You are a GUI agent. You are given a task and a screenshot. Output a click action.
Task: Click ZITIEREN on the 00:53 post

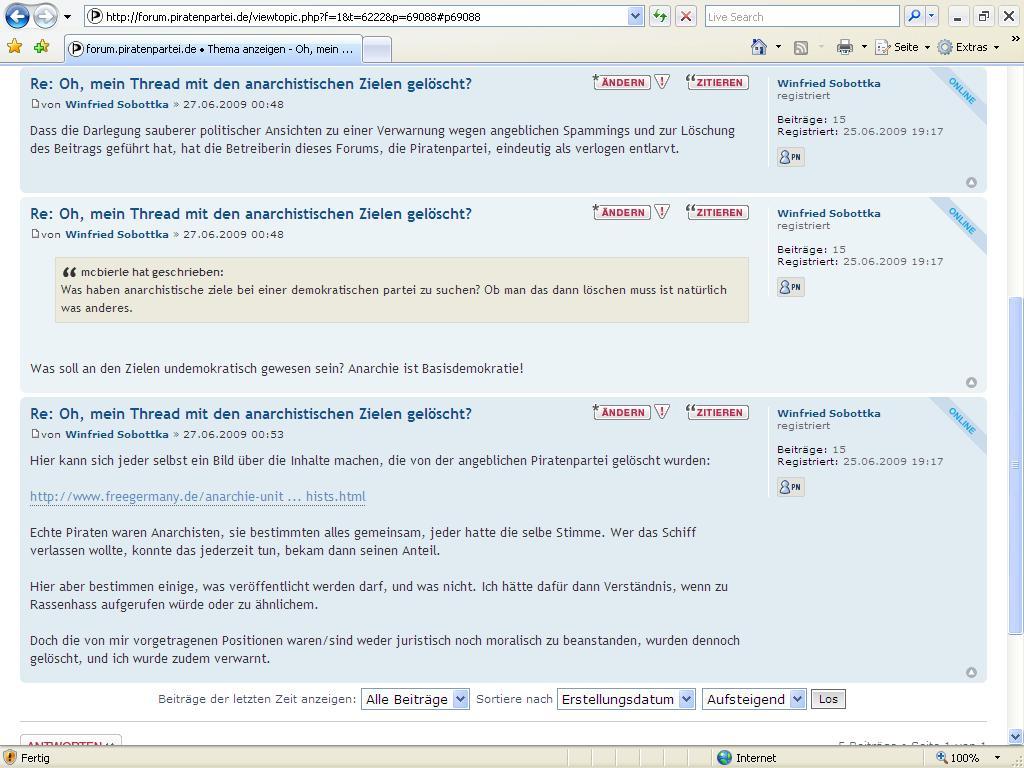tap(717, 412)
